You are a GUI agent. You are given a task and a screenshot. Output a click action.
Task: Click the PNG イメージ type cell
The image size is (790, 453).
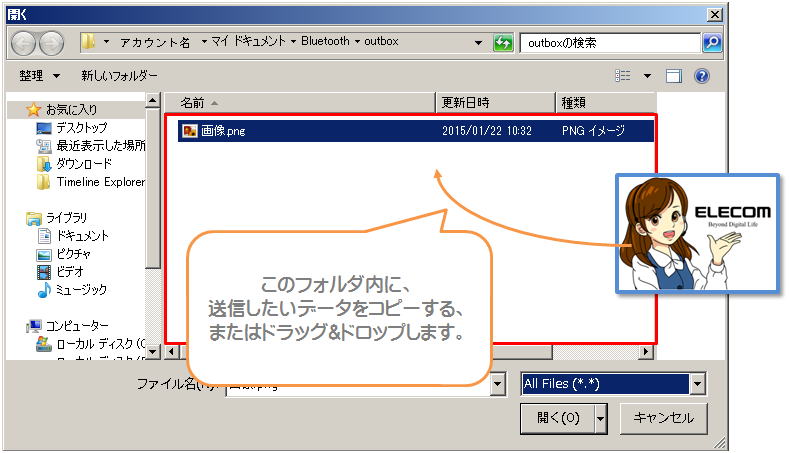pyautogui.click(x=593, y=131)
